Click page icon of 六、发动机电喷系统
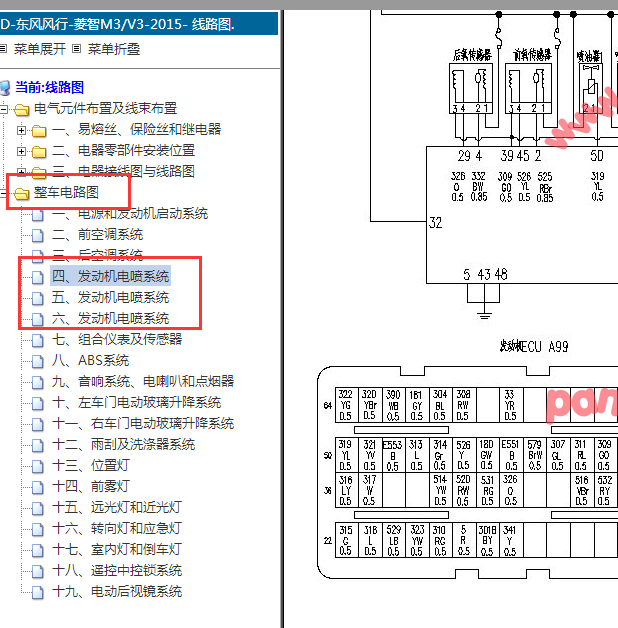This screenshot has width=618, height=628. tap(38, 320)
